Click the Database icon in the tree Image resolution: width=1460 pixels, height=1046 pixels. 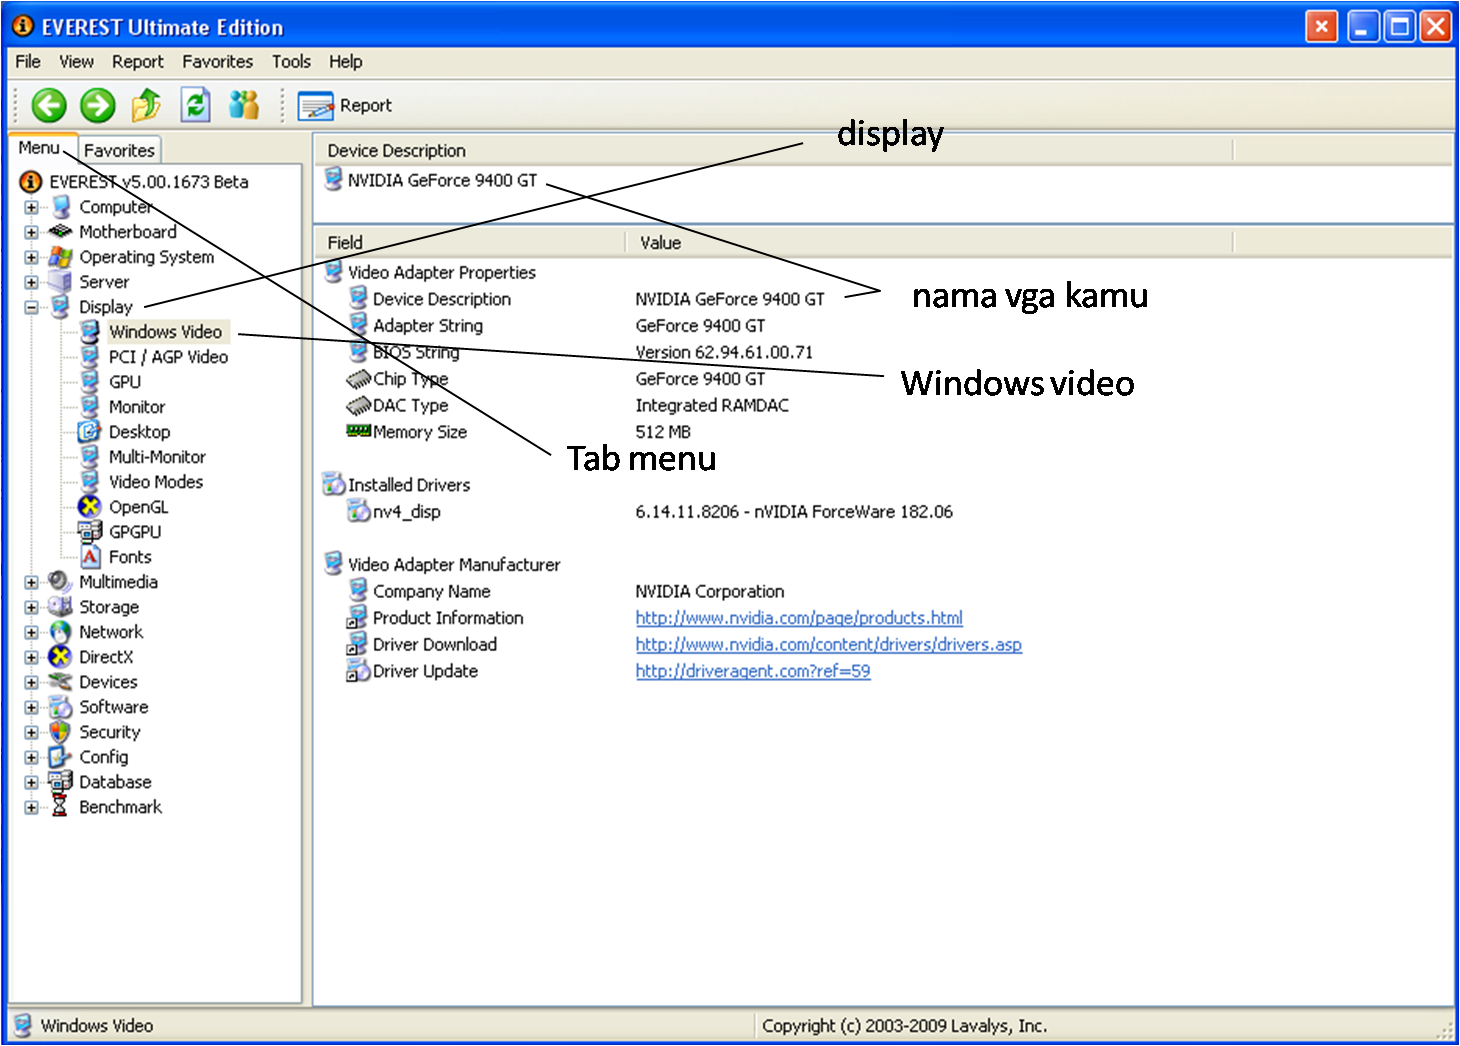pos(61,782)
